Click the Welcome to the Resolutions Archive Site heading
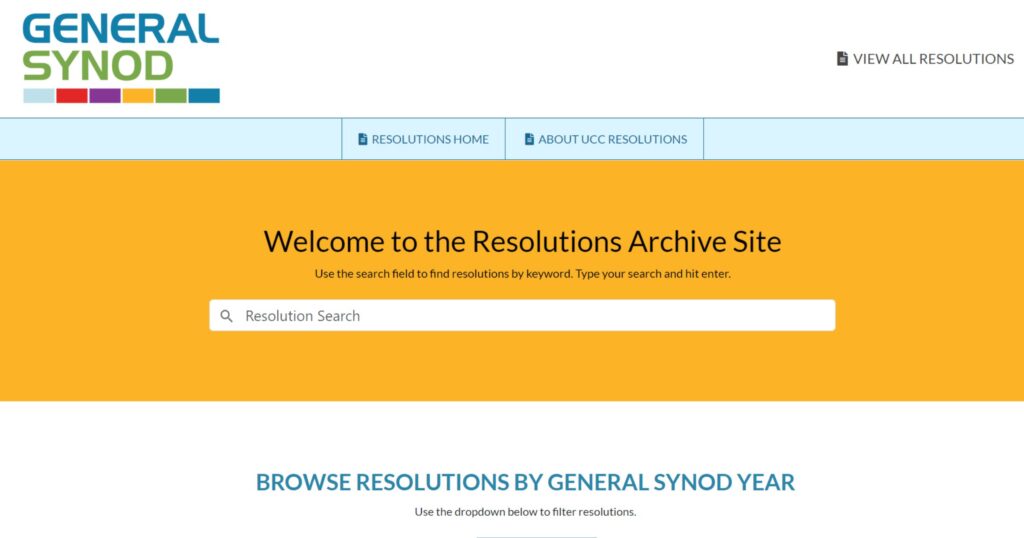This screenshot has width=1024, height=538. click(x=522, y=242)
